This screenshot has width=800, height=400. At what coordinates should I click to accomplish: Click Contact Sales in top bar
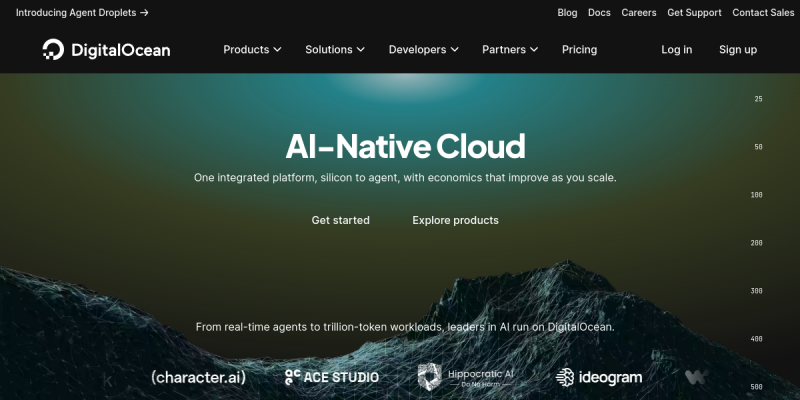pyautogui.click(x=763, y=13)
